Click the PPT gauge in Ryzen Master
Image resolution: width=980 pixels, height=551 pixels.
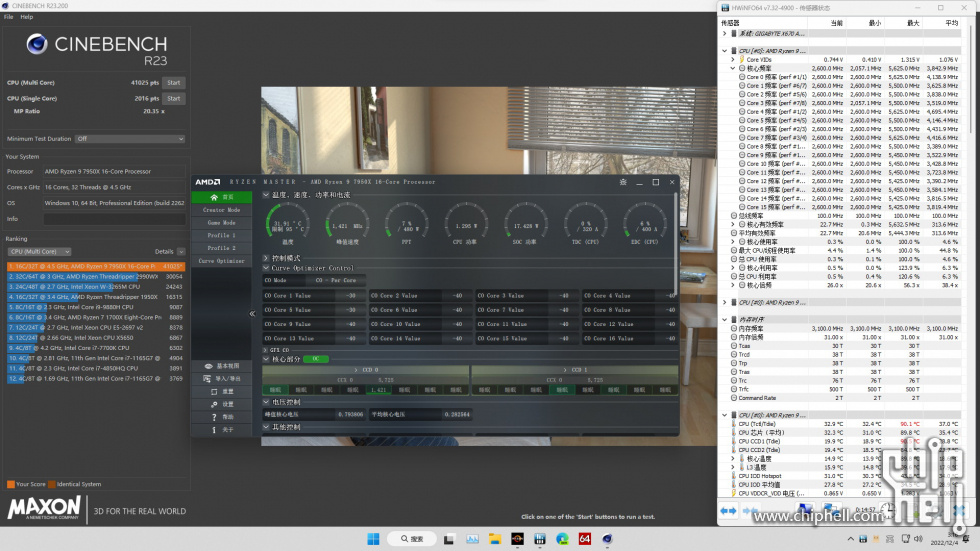point(406,224)
